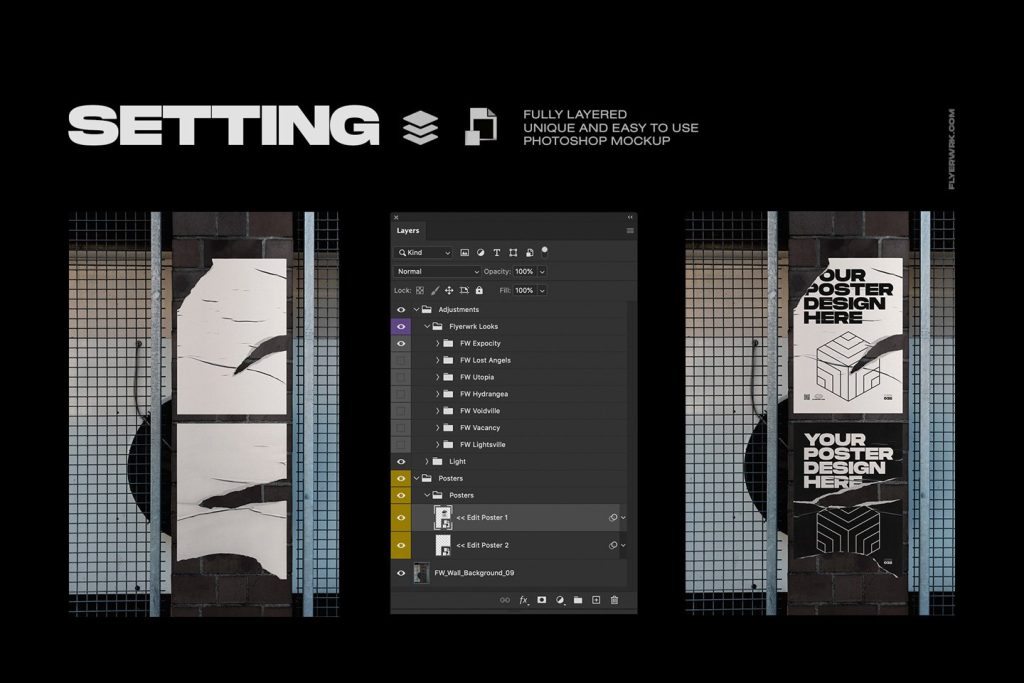Hide the Edit Poster 1 layer

(x=401, y=518)
